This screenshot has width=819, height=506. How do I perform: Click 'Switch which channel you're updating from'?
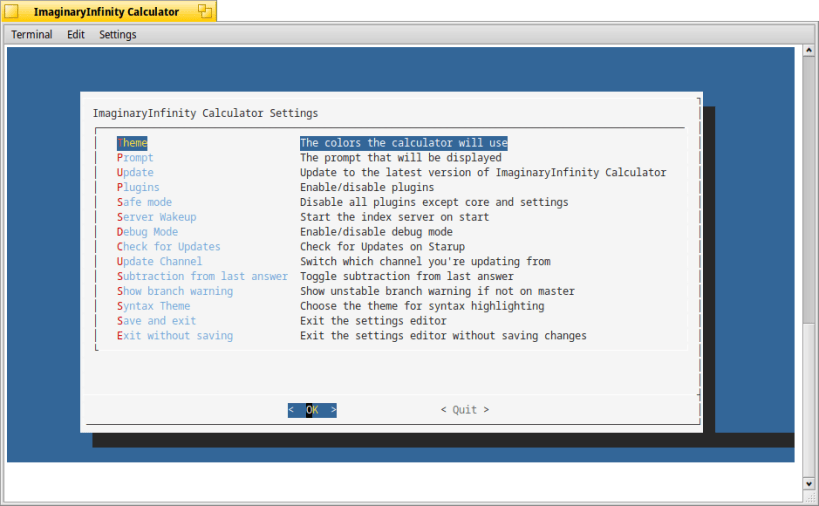click(425, 261)
